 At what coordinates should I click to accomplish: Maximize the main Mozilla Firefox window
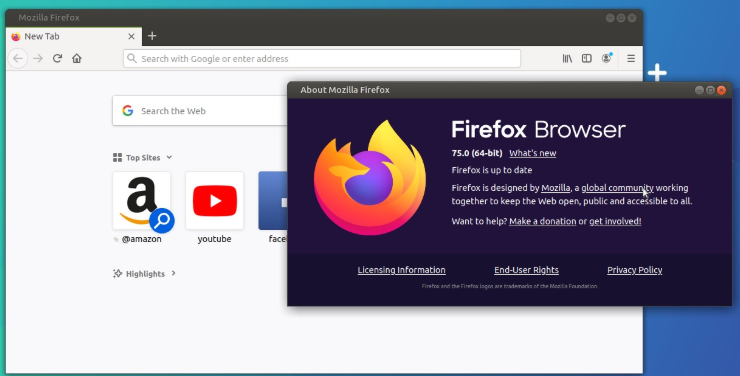click(621, 18)
